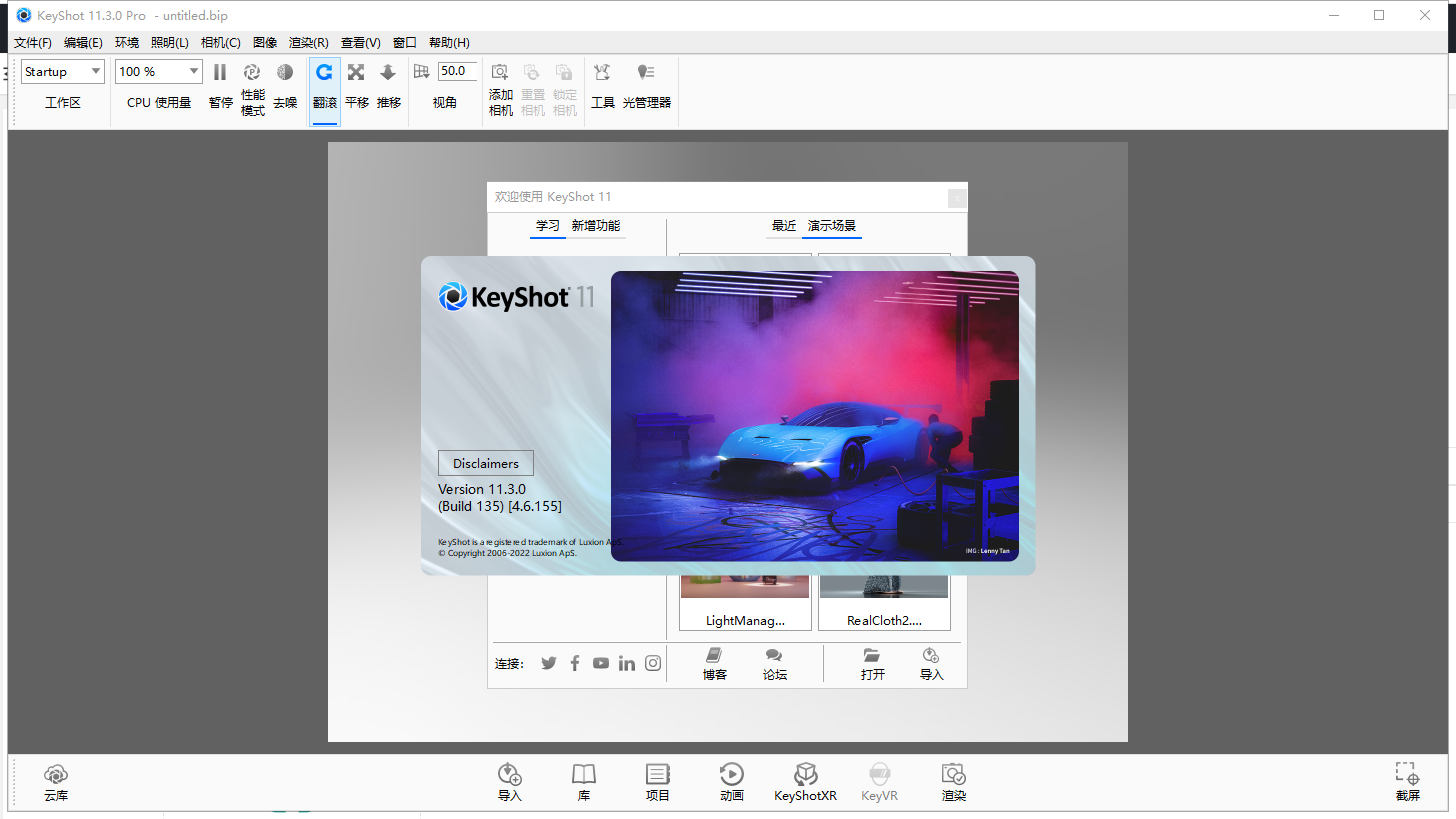Viewport: 1456px width, 819px height.
Task: Open the Facebook link in welcome dialog
Action: coord(575,663)
